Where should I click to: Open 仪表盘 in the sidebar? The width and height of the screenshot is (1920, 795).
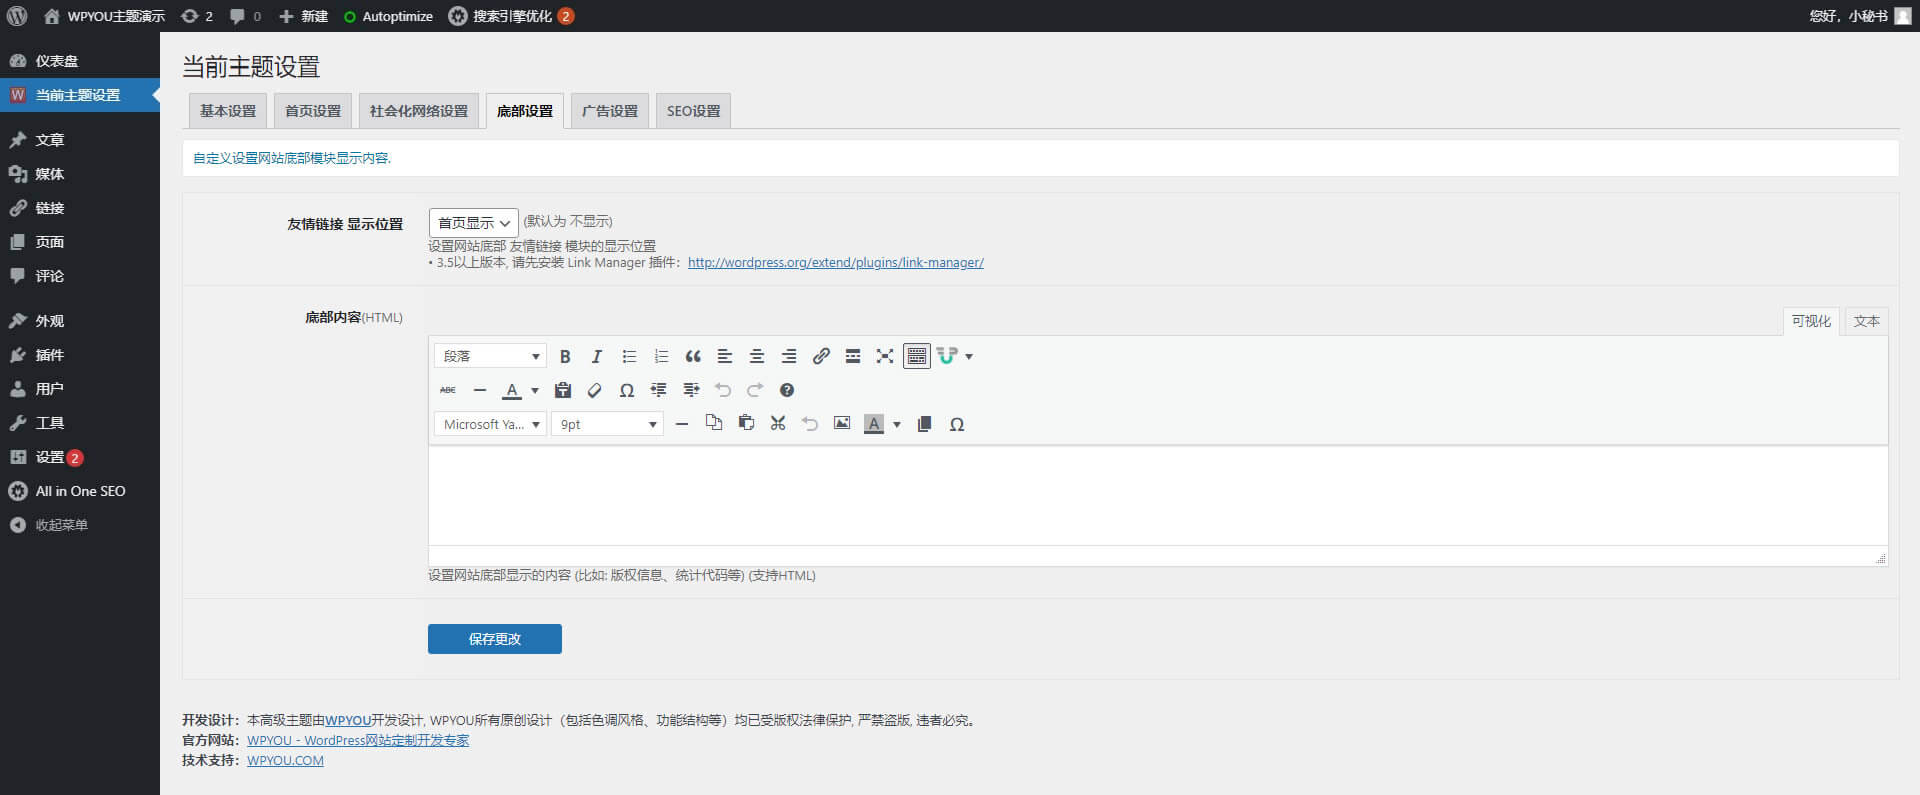[80, 61]
